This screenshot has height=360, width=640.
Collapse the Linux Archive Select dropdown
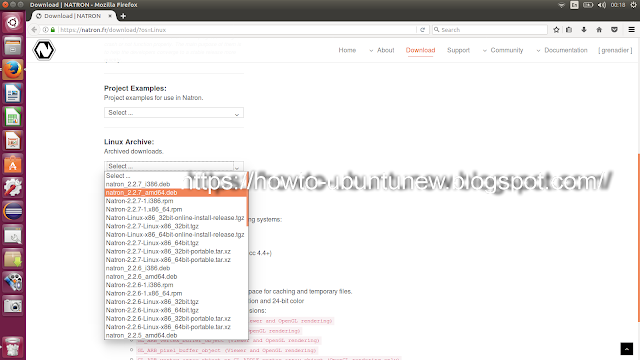coord(174,166)
